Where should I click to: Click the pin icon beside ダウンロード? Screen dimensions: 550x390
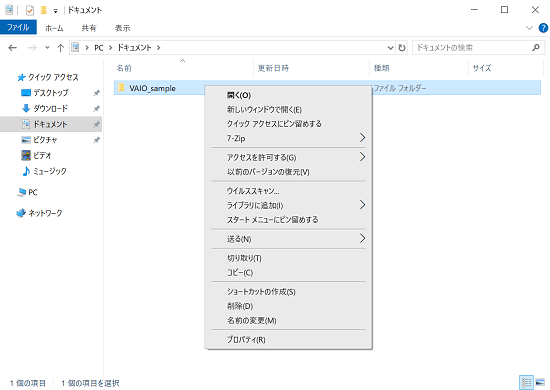click(96, 109)
